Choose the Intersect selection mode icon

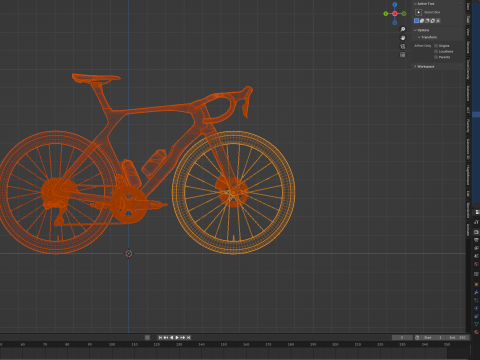coord(438,21)
